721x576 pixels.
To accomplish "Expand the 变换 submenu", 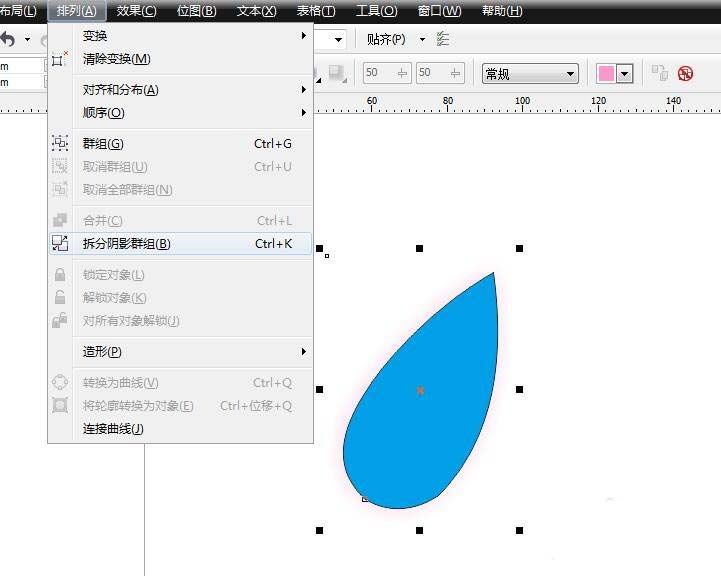I will pyautogui.click(x=180, y=36).
